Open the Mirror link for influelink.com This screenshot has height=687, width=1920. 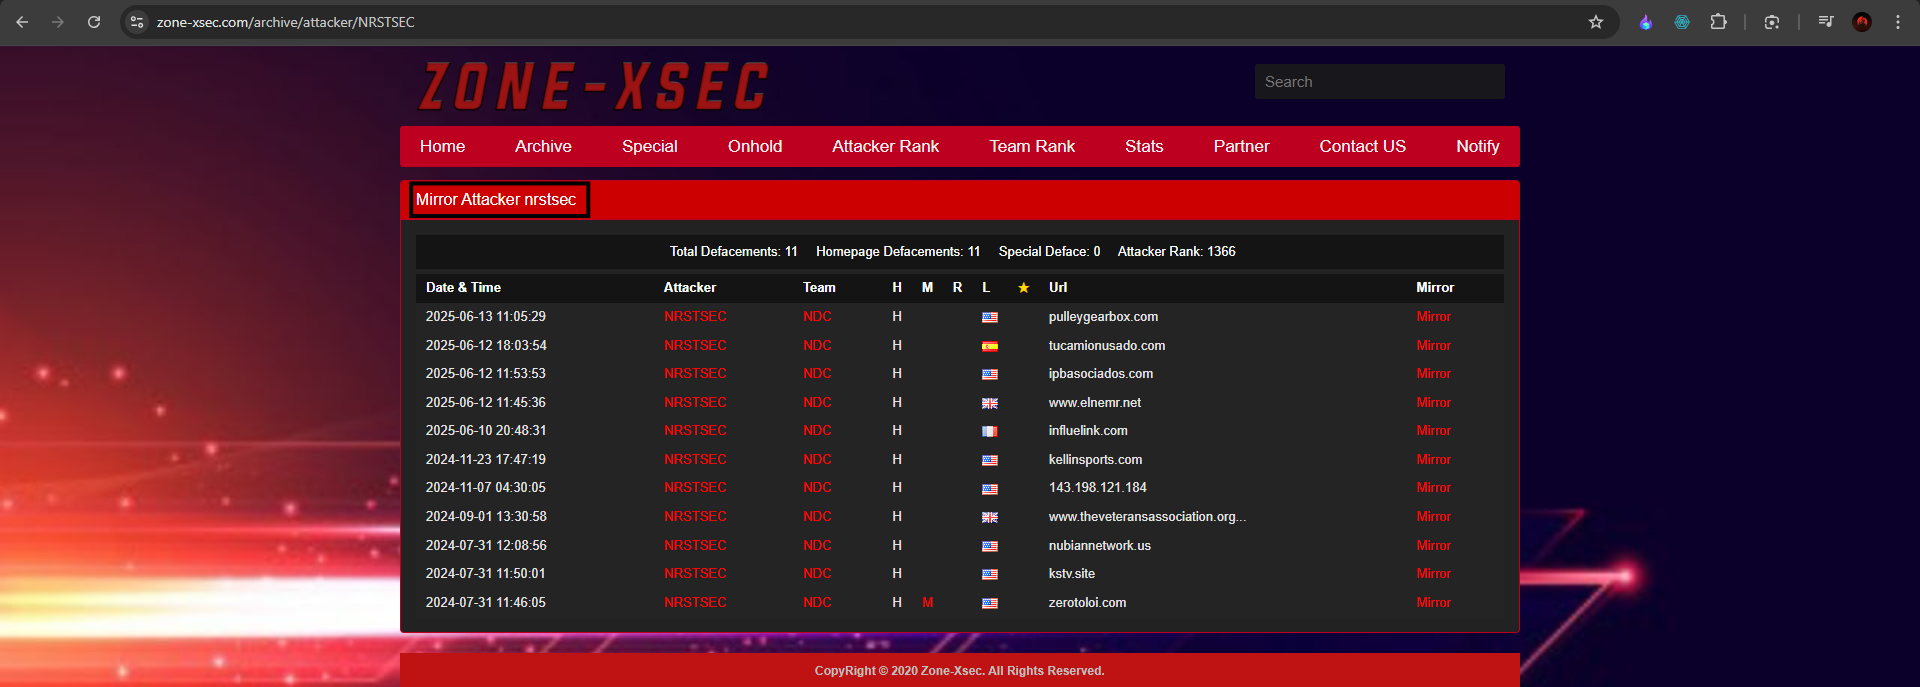[1433, 430]
